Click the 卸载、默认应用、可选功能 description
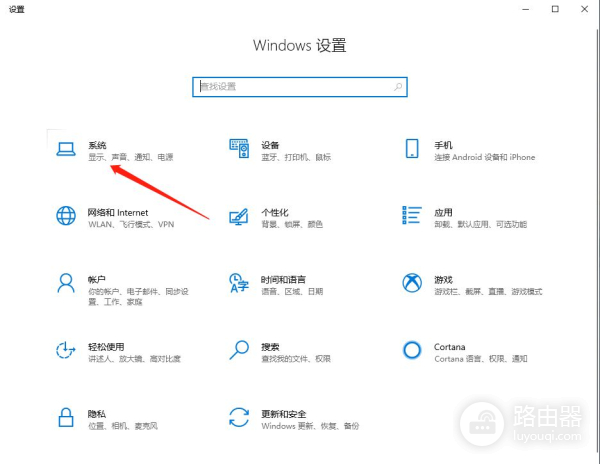The width and height of the screenshot is (600, 464). 481,224
